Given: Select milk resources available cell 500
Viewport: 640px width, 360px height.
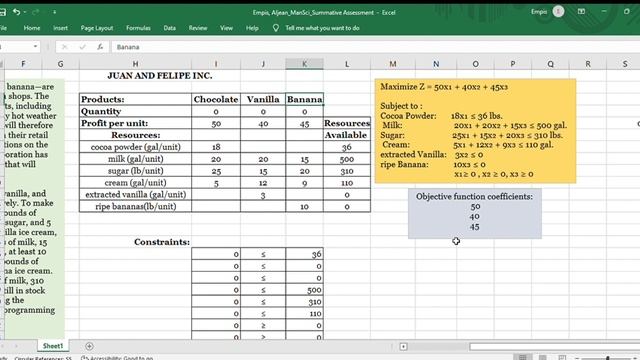Looking at the screenshot, I should pos(347,159).
